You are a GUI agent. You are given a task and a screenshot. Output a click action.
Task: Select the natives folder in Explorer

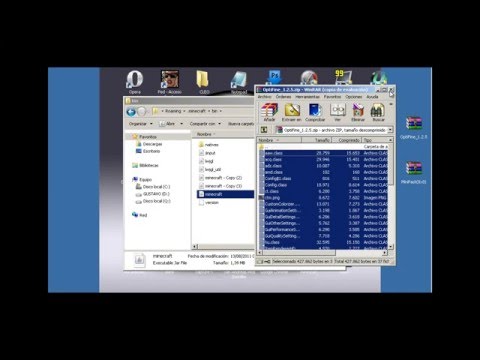tap(209, 145)
